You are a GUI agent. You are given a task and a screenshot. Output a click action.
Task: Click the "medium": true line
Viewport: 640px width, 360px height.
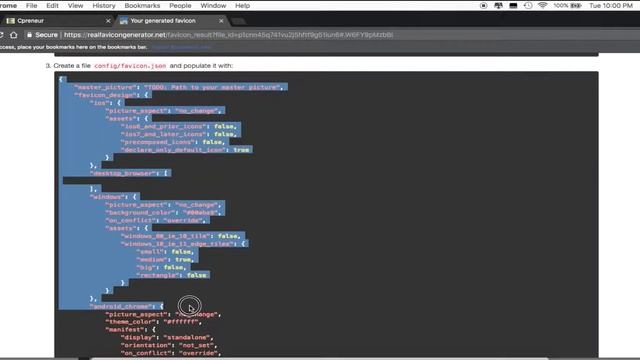click(x=165, y=260)
